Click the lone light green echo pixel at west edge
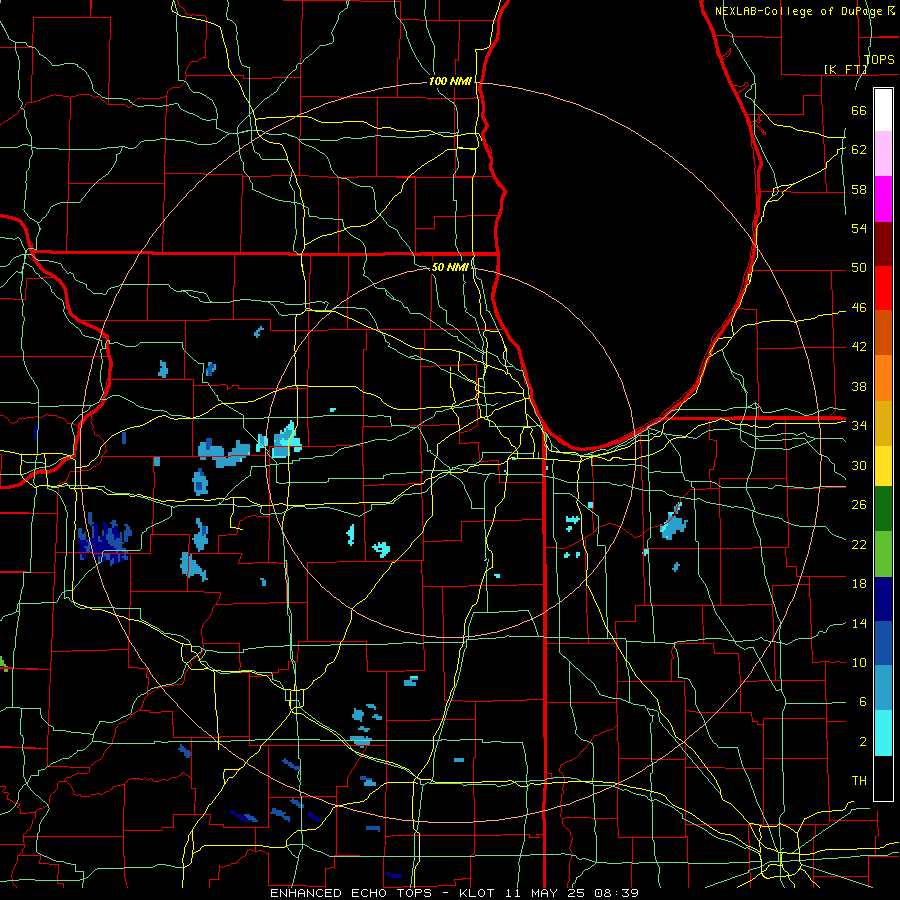The height and width of the screenshot is (900, 900). (x=3, y=663)
